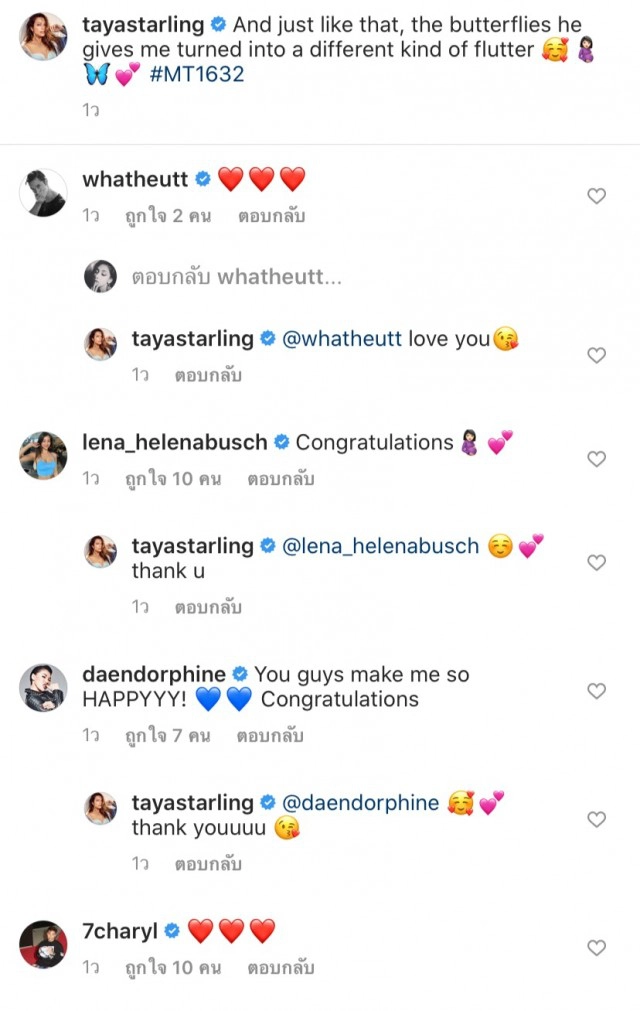Open lena_helenabusch's avatar
The height and width of the screenshot is (1011, 640).
point(43,455)
